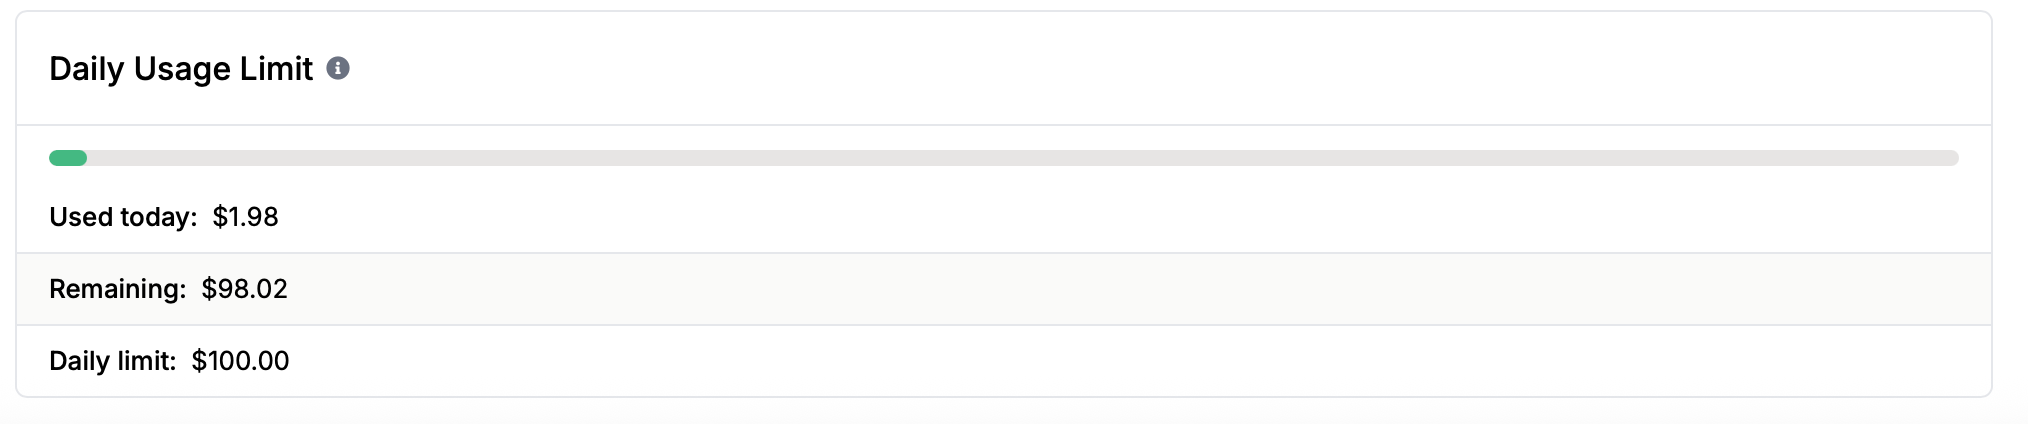This screenshot has height=424, width=2028.
Task: Select the "Remaining:" label
Action: coord(118,289)
